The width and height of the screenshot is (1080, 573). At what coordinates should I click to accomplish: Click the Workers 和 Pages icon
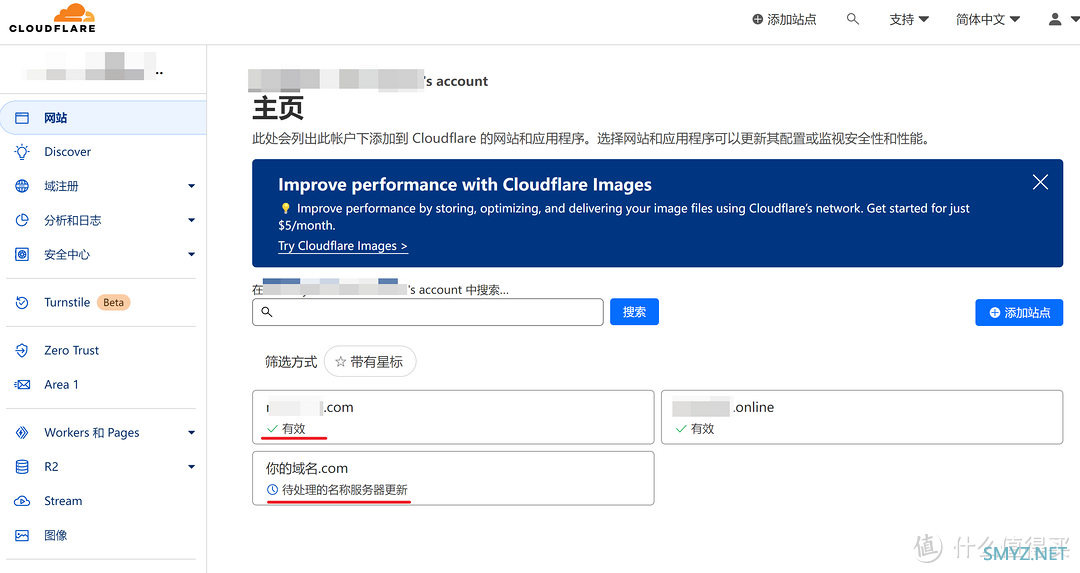22,433
